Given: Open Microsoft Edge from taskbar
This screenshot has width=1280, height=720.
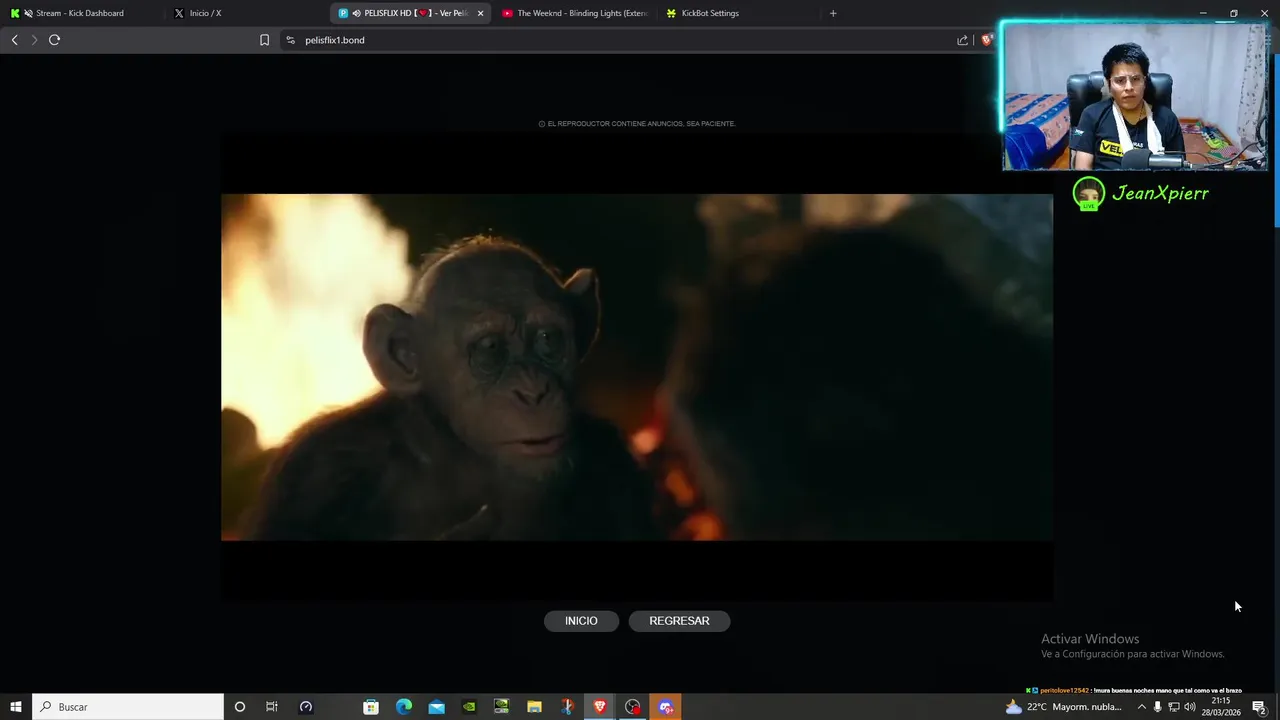Looking at the screenshot, I should (404, 706).
